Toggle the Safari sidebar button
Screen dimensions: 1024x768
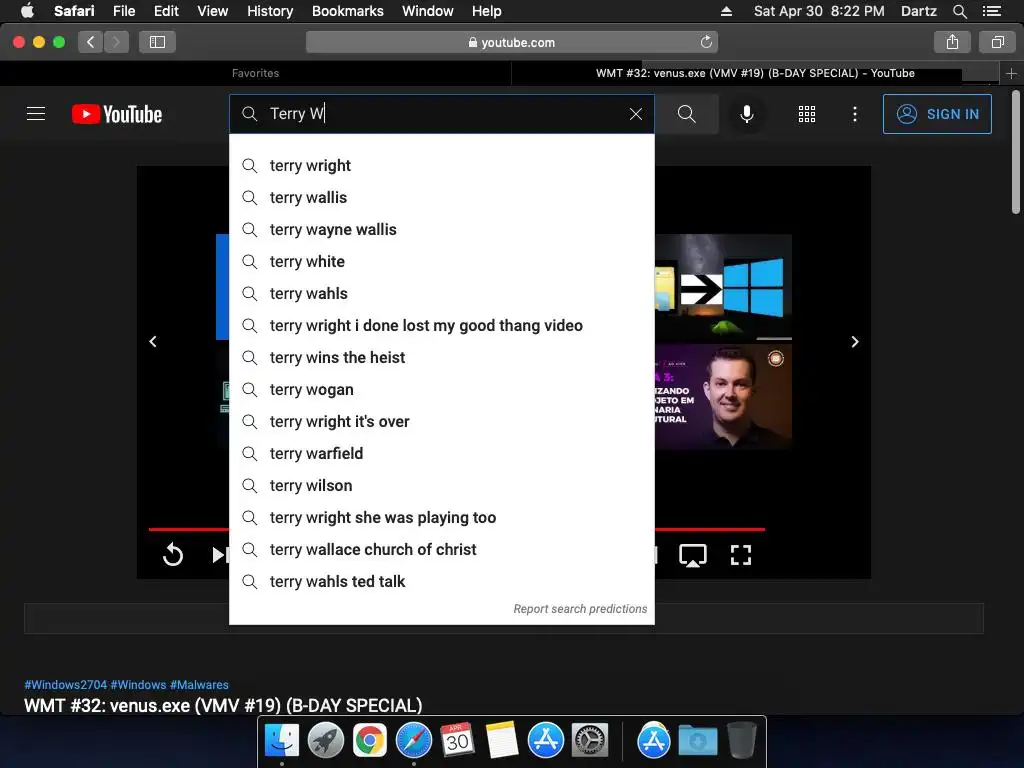click(x=157, y=42)
